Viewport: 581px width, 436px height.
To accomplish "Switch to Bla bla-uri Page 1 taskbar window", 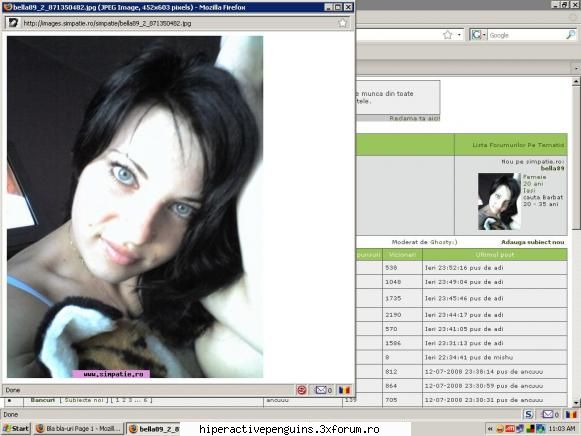I will (79, 429).
